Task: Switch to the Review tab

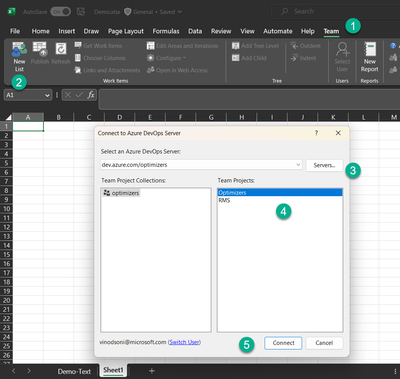Action: click(x=221, y=31)
